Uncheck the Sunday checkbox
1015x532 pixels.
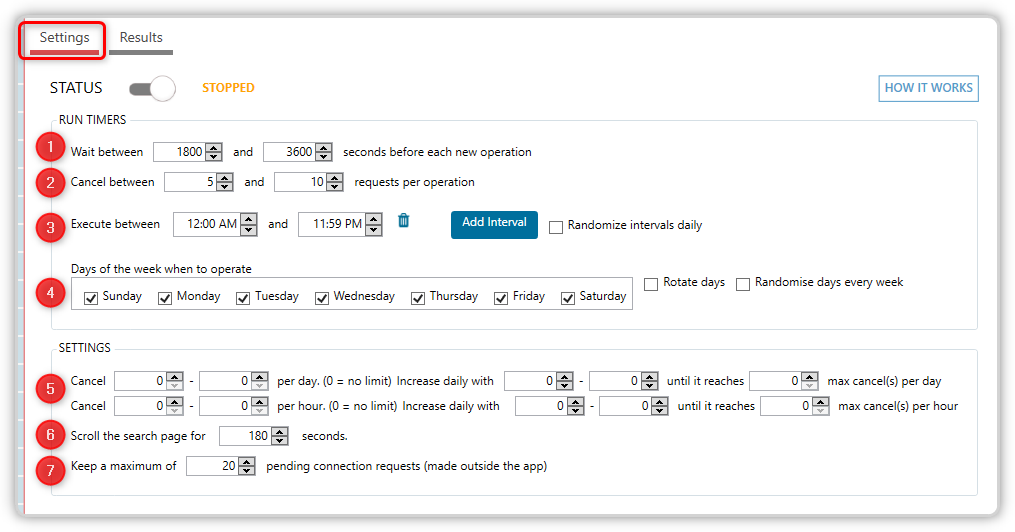pos(91,298)
